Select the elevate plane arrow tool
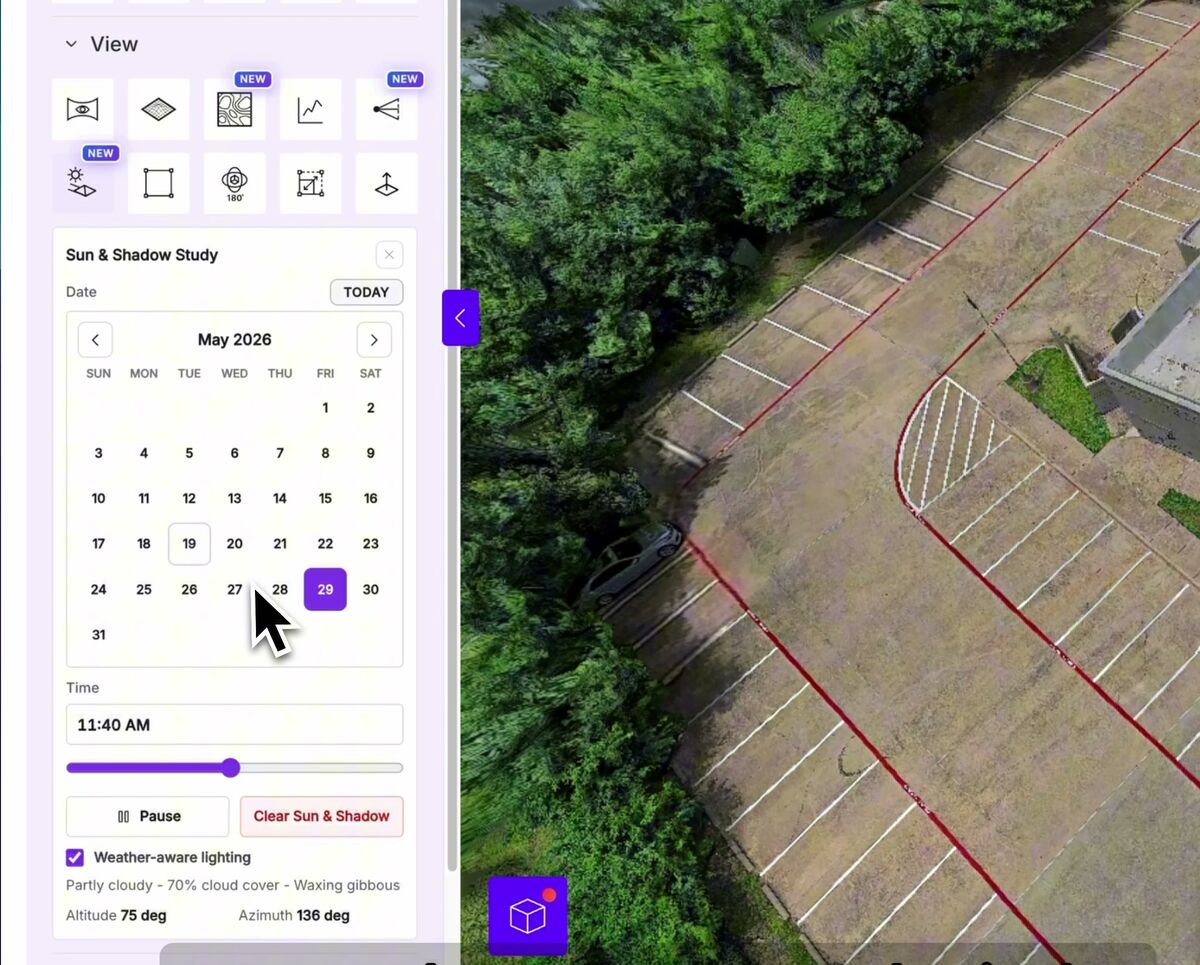The height and width of the screenshot is (965, 1200). pos(387,183)
